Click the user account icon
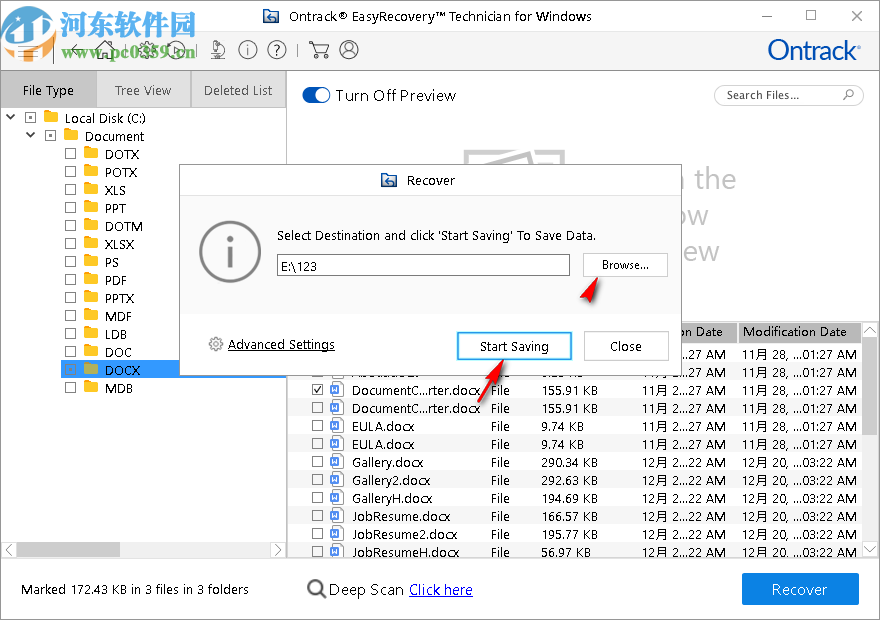 [348, 49]
